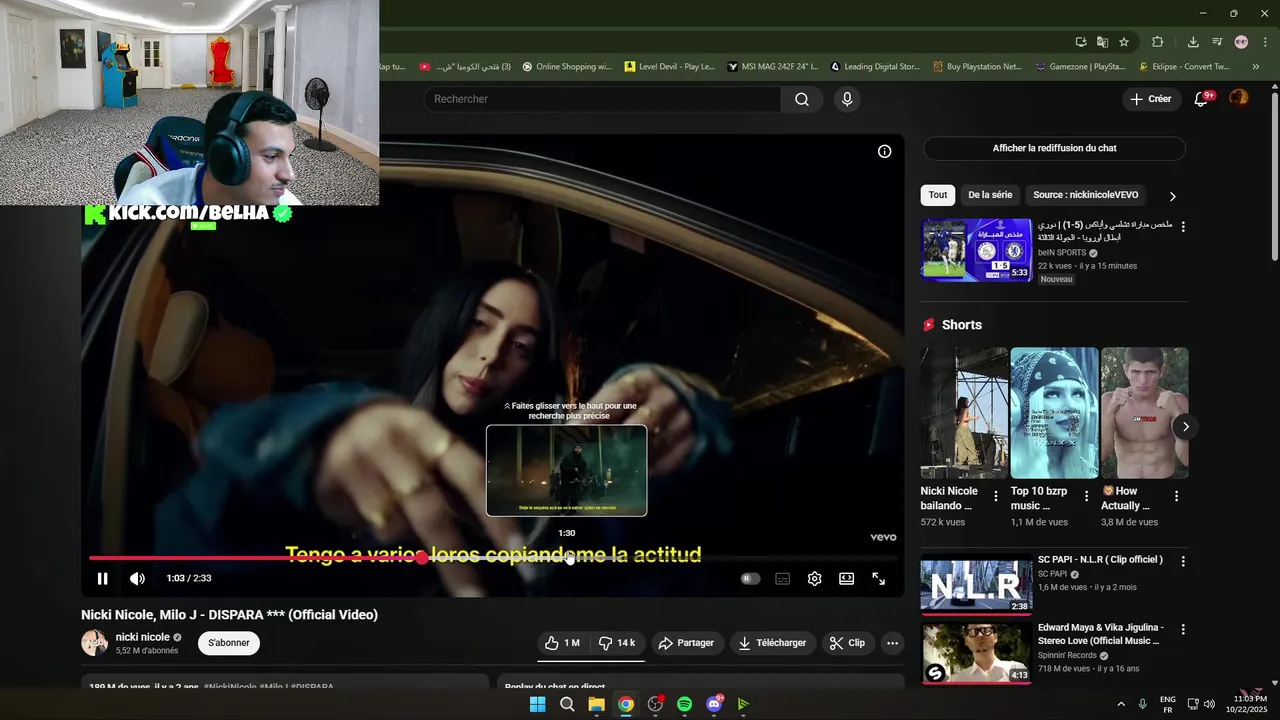Click Afficher la rediffusion du chat
1280x720 pixels.
[x=1054, y=148]
